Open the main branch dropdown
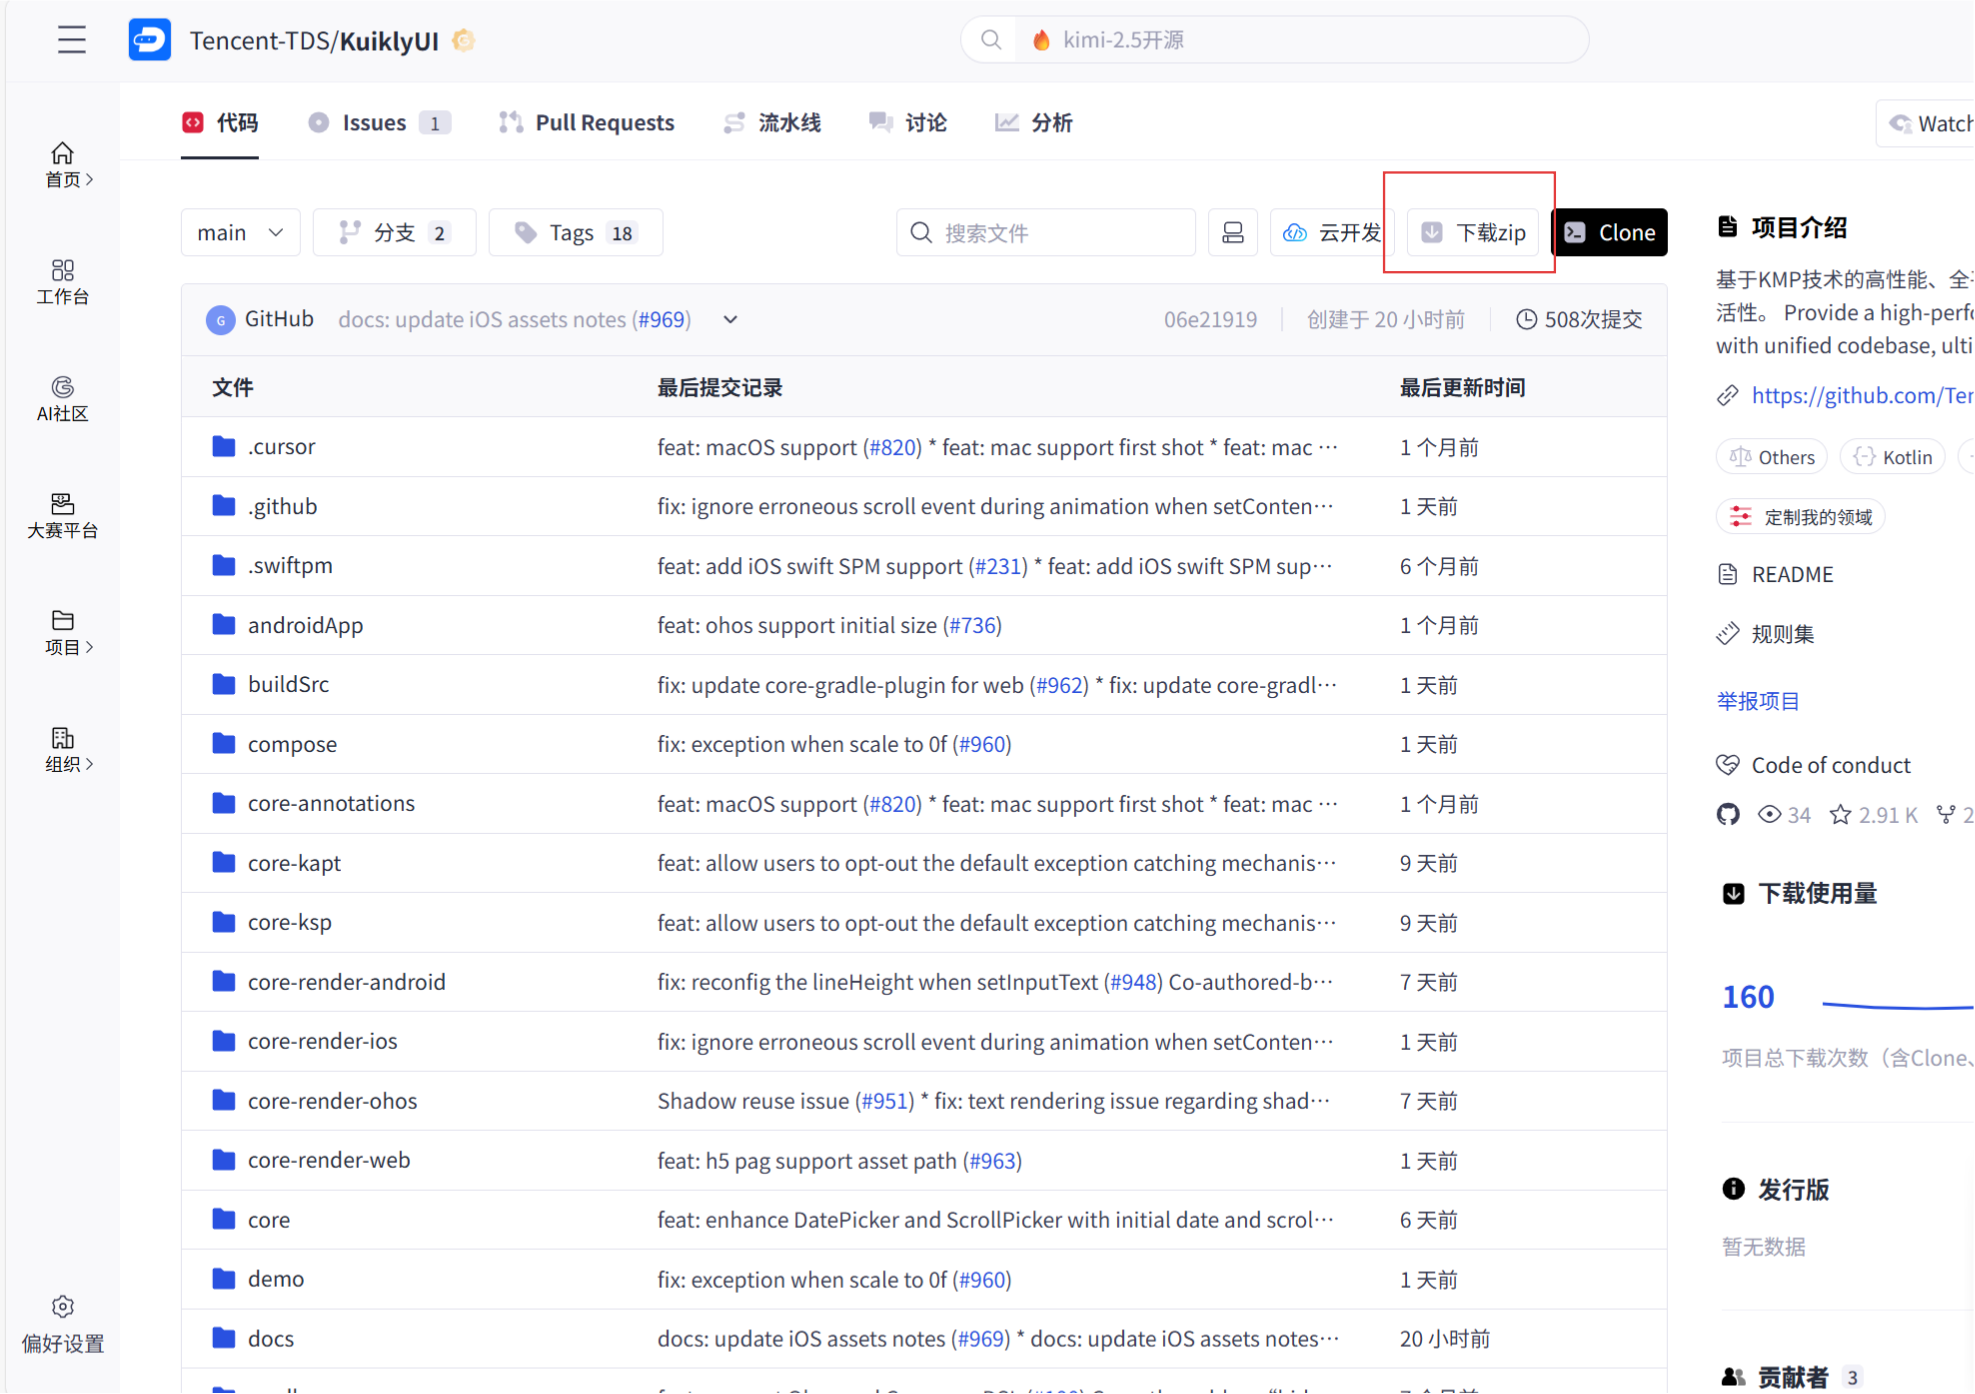Viewport: 1975px width, 1394px height. pos(240,233)
